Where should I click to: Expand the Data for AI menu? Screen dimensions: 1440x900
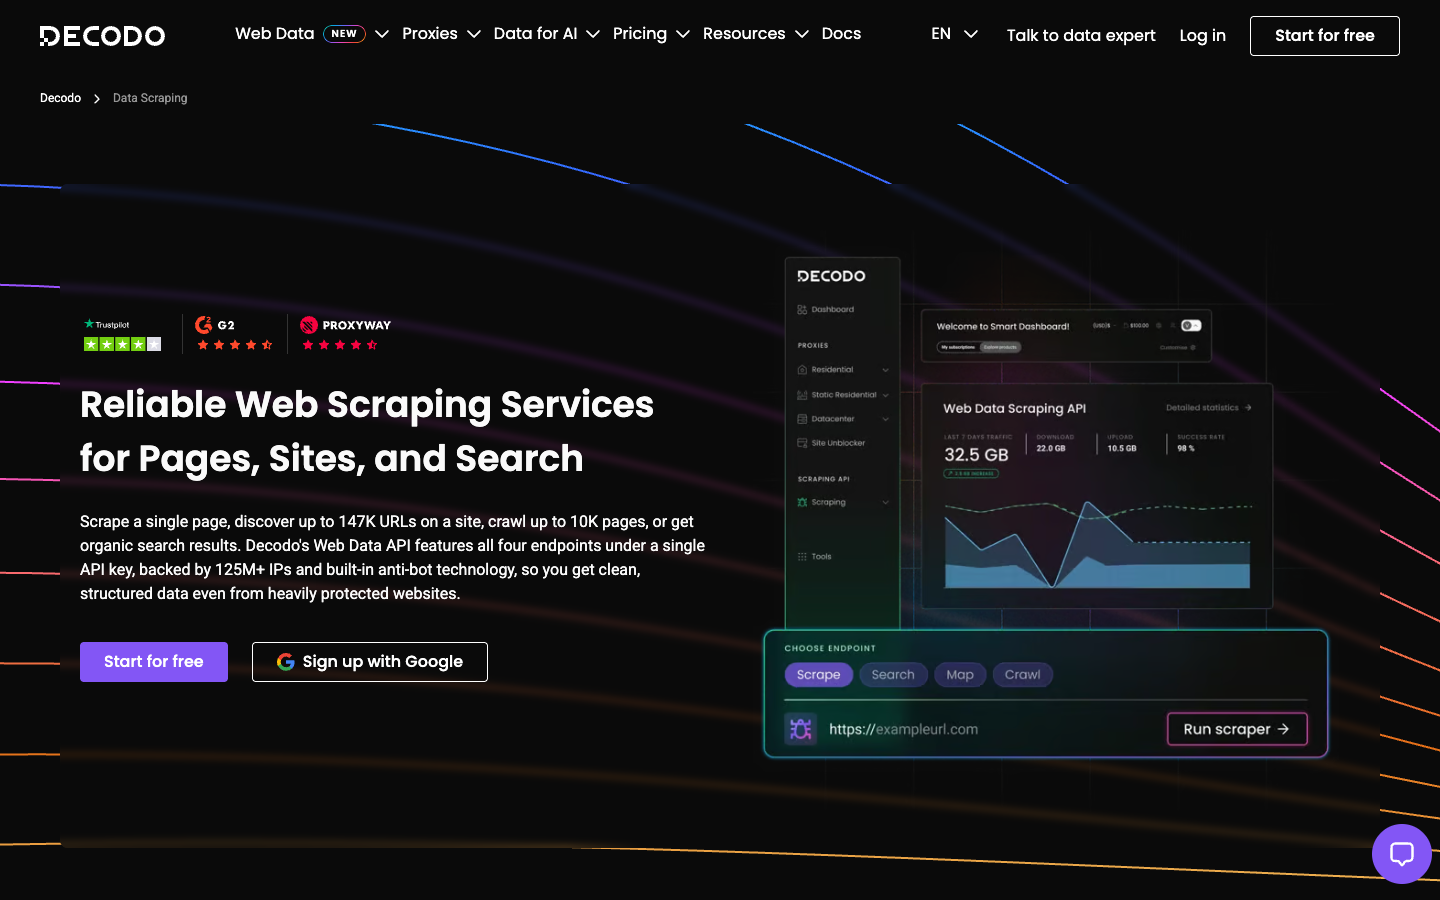click(x=546, y=34)
